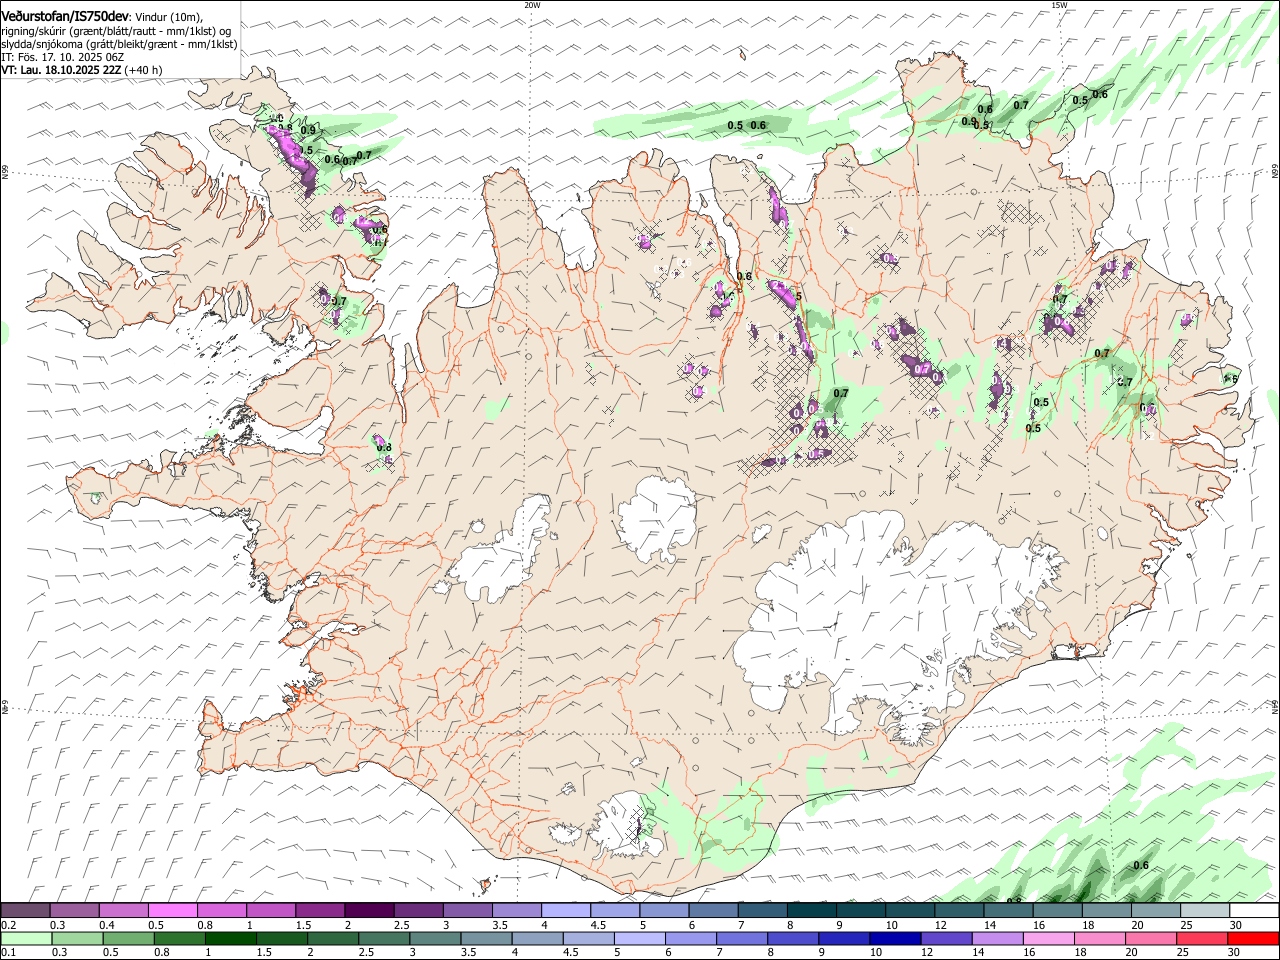
Task: Click the Veðurstofan/IS750dev map title
Action: pos(65,16)
